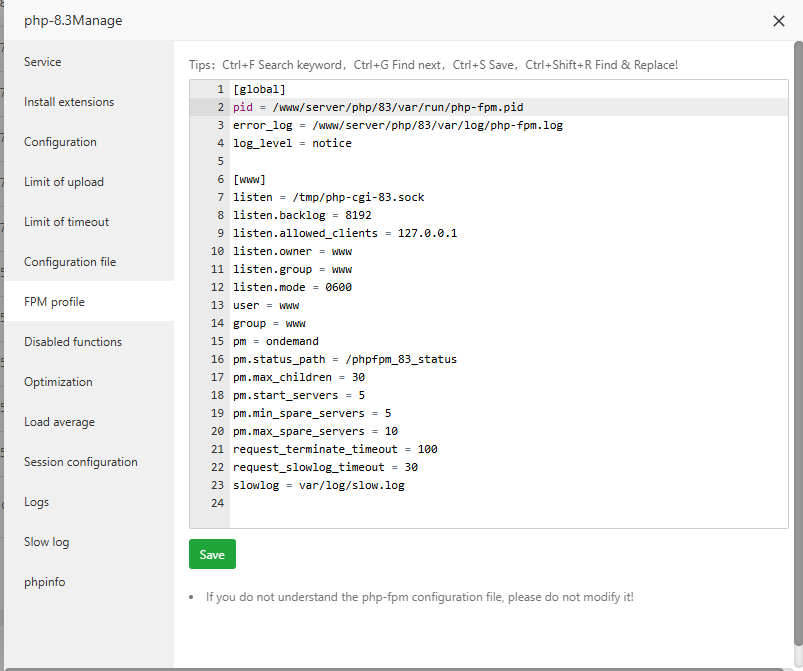Image resolution: width=803 pixels, height=671 pixels.
Task: Show the Logs tab
Action: 36,502
